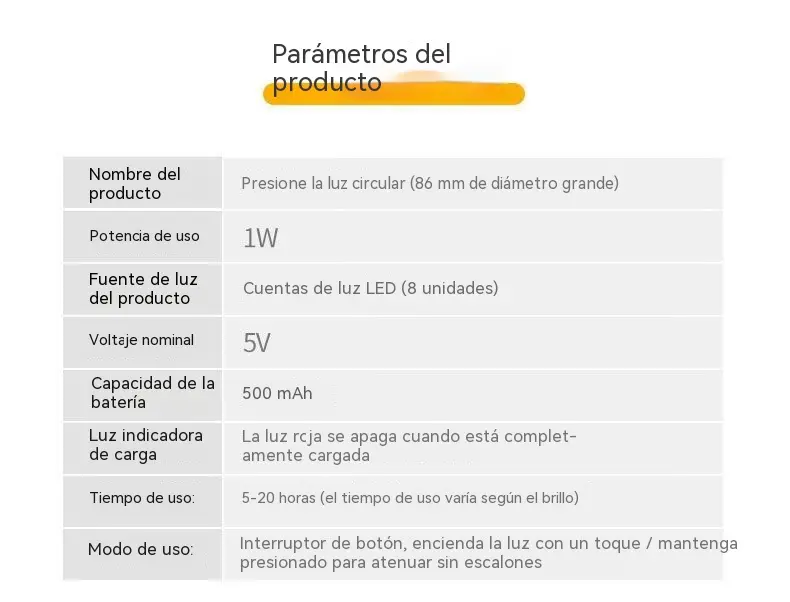
Task: Select the 'Capacidad de la batería' label
Action: (x=153, y=393)
